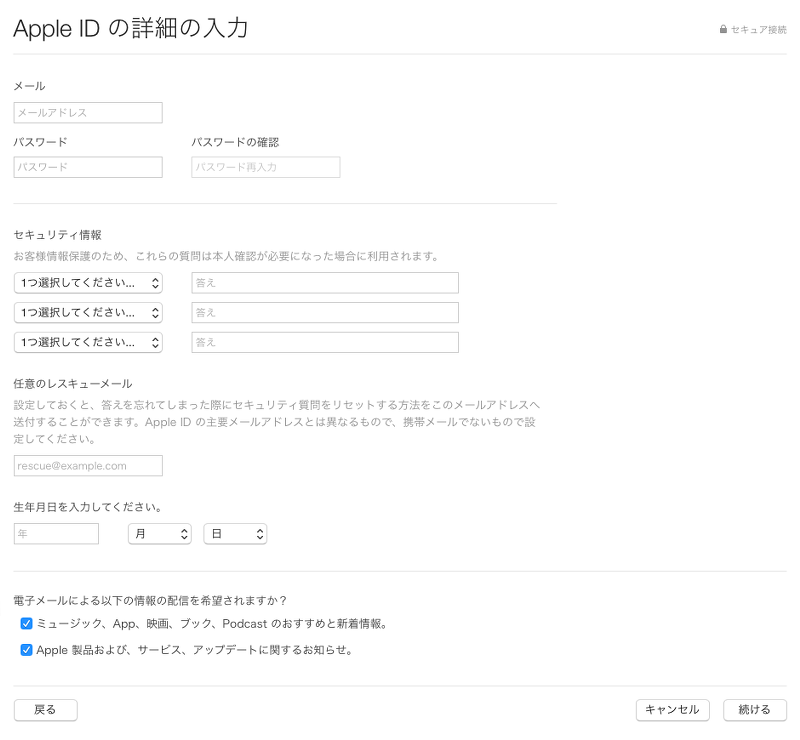This screenshot has height=740, width=800.
Task: Click the 電子メールによる以下の情報の配信 question text
Action: 150,601
